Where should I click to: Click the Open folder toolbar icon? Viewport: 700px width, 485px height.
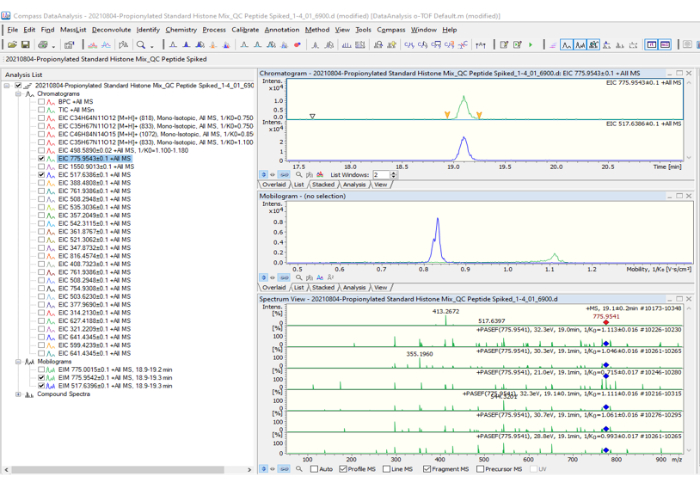(12, 45)
